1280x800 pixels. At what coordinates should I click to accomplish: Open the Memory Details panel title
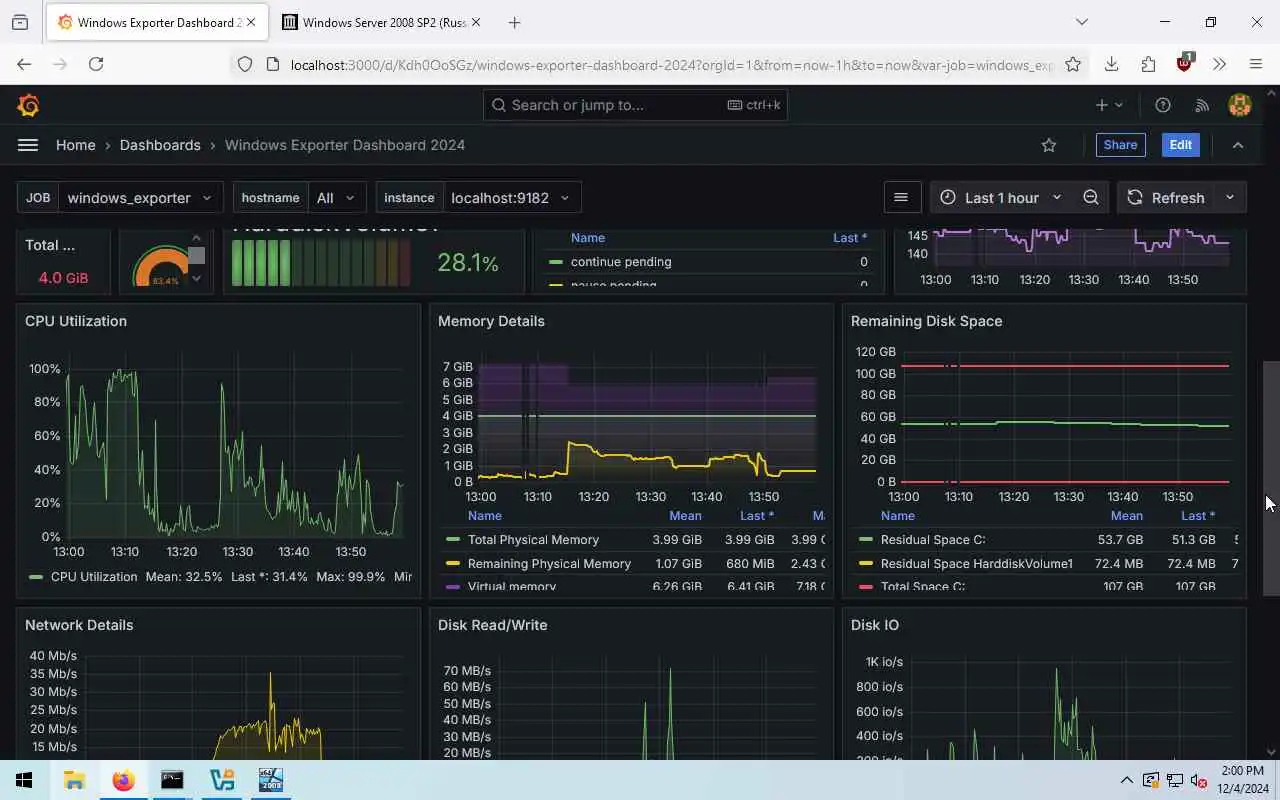pos(491,321)
